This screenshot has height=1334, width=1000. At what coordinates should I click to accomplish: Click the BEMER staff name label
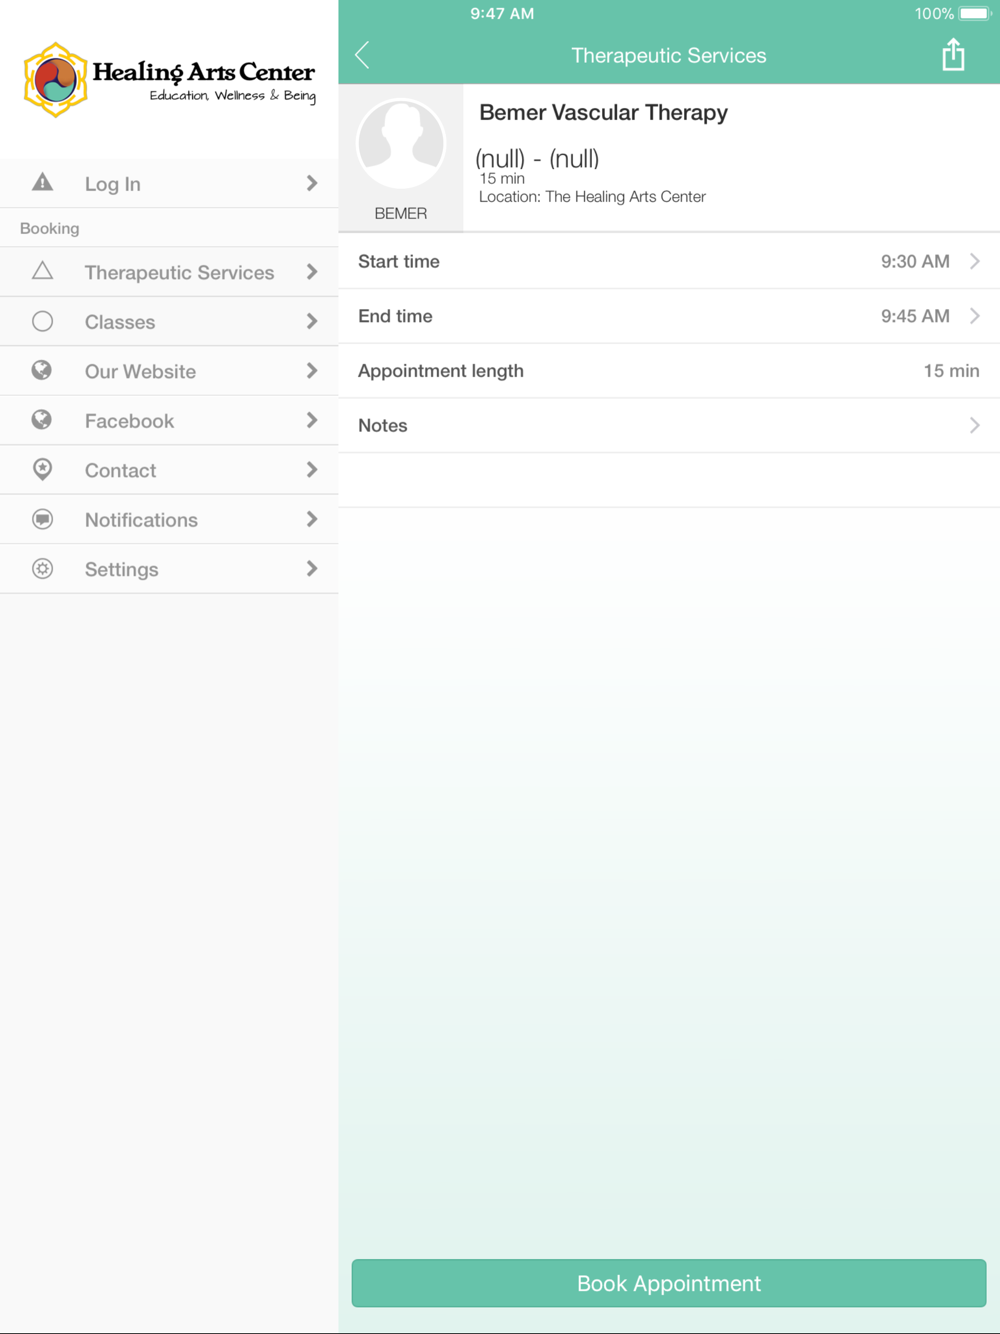pos(401,213)
